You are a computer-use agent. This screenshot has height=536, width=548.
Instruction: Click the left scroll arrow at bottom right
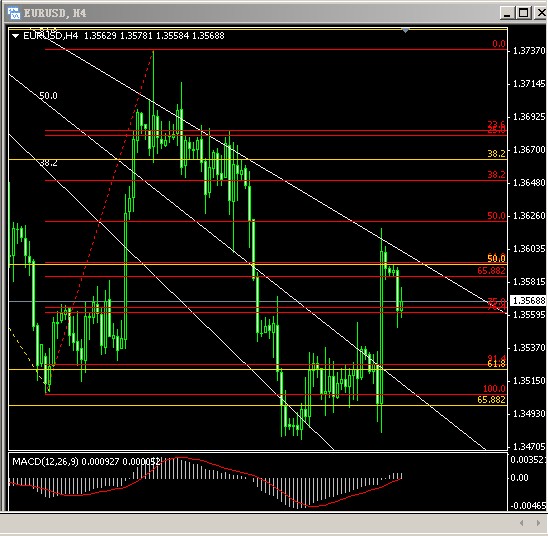522,523
